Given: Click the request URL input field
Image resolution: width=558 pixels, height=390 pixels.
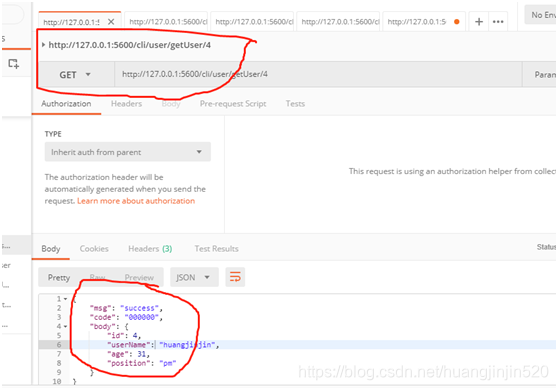Looking at the screenshot, I should coord(318,74).
